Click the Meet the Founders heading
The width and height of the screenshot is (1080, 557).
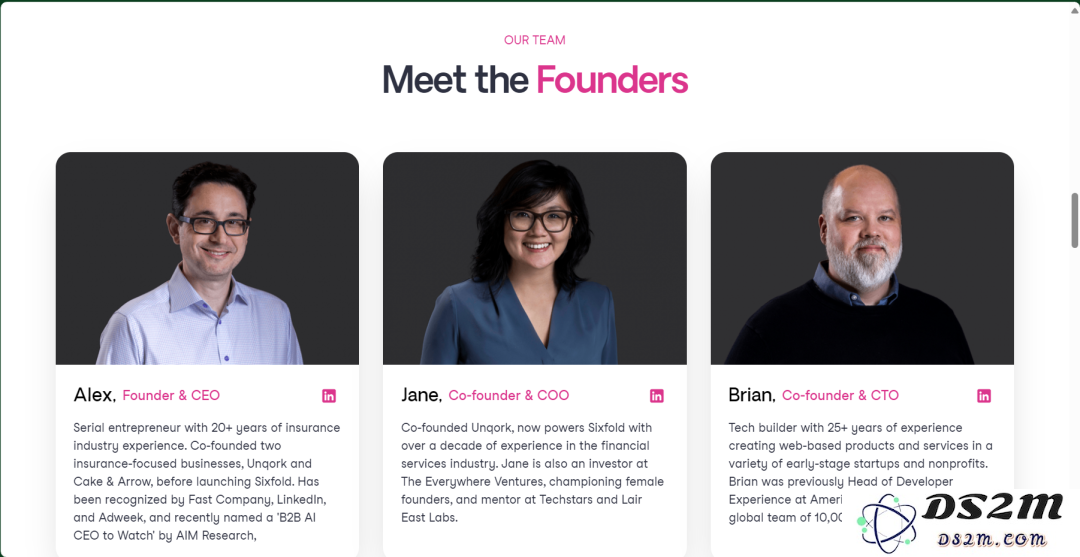pyautogui.click(x=535, y=79)
